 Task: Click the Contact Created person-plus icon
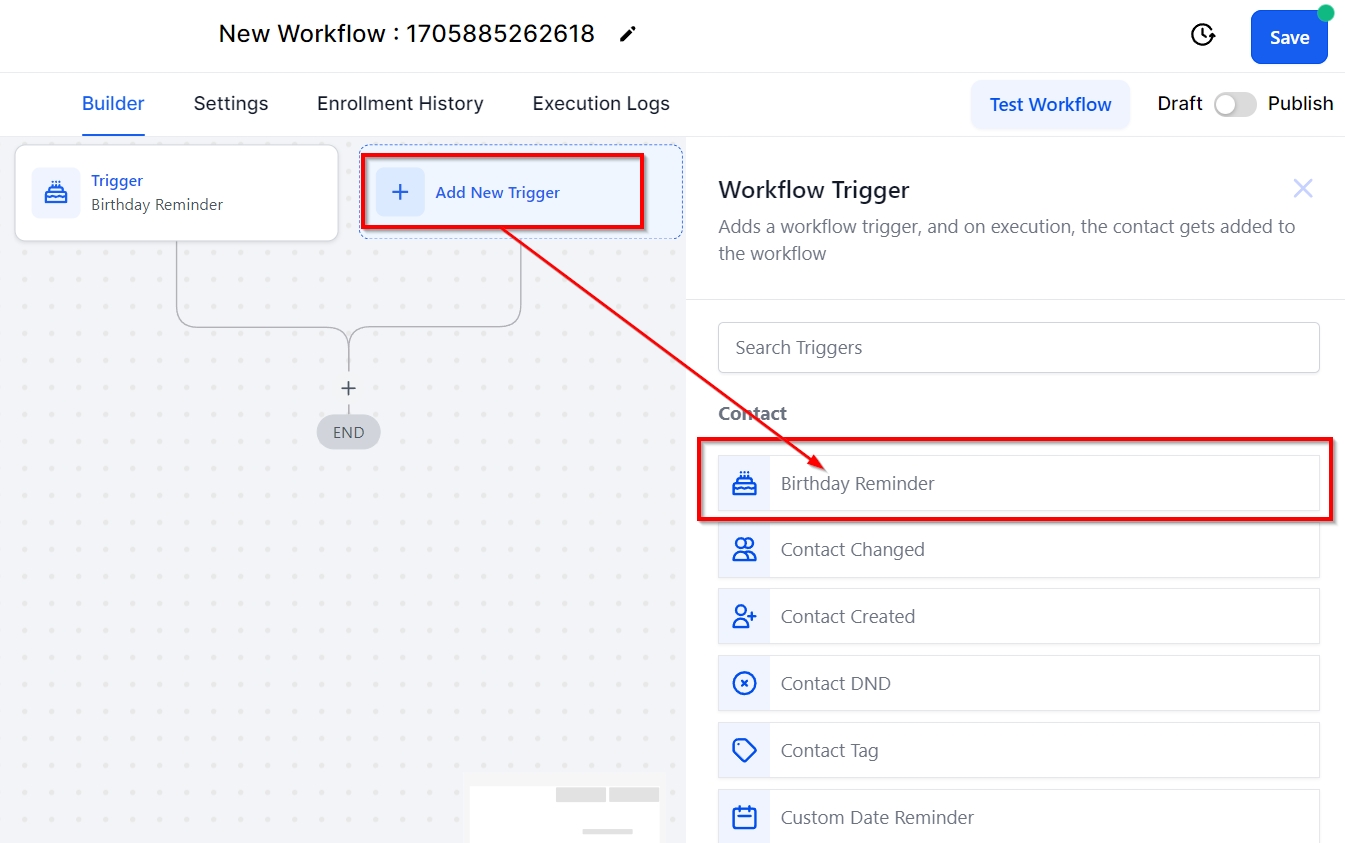[x=744, y=616]
